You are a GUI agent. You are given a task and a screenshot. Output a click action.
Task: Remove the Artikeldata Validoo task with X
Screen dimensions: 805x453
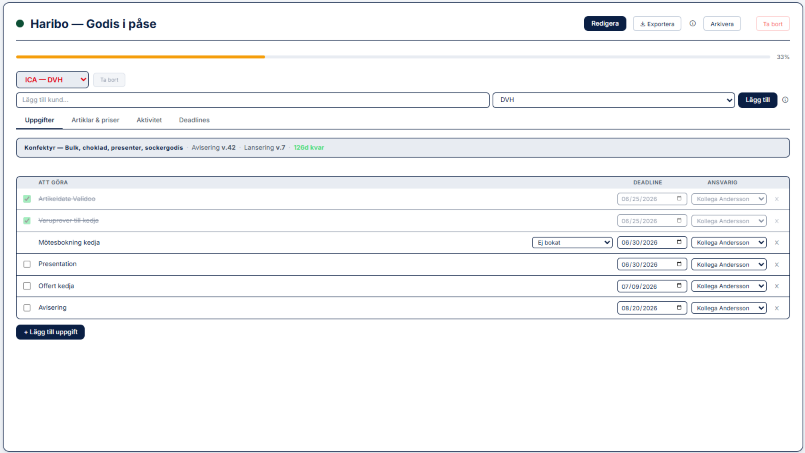pyautogui.click(x=777, y=199)
